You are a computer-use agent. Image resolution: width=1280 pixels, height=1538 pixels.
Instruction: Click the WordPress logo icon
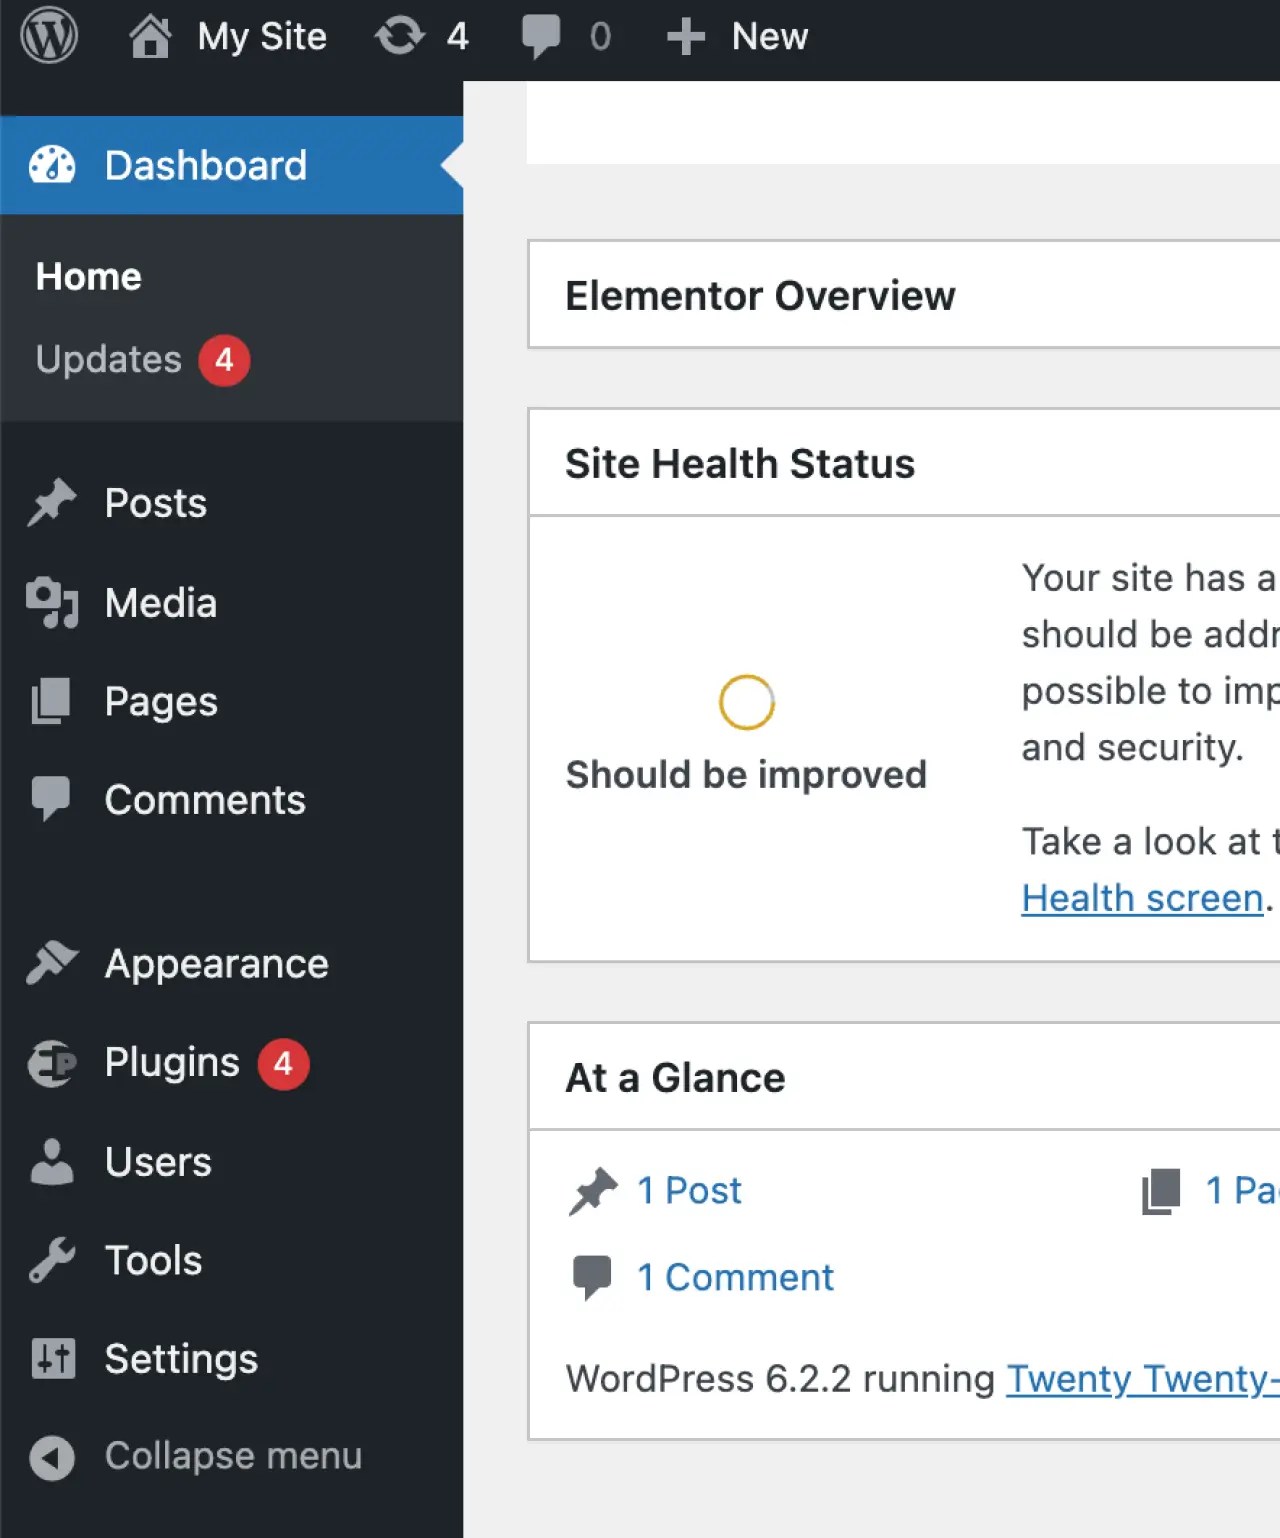coord(49,36)
